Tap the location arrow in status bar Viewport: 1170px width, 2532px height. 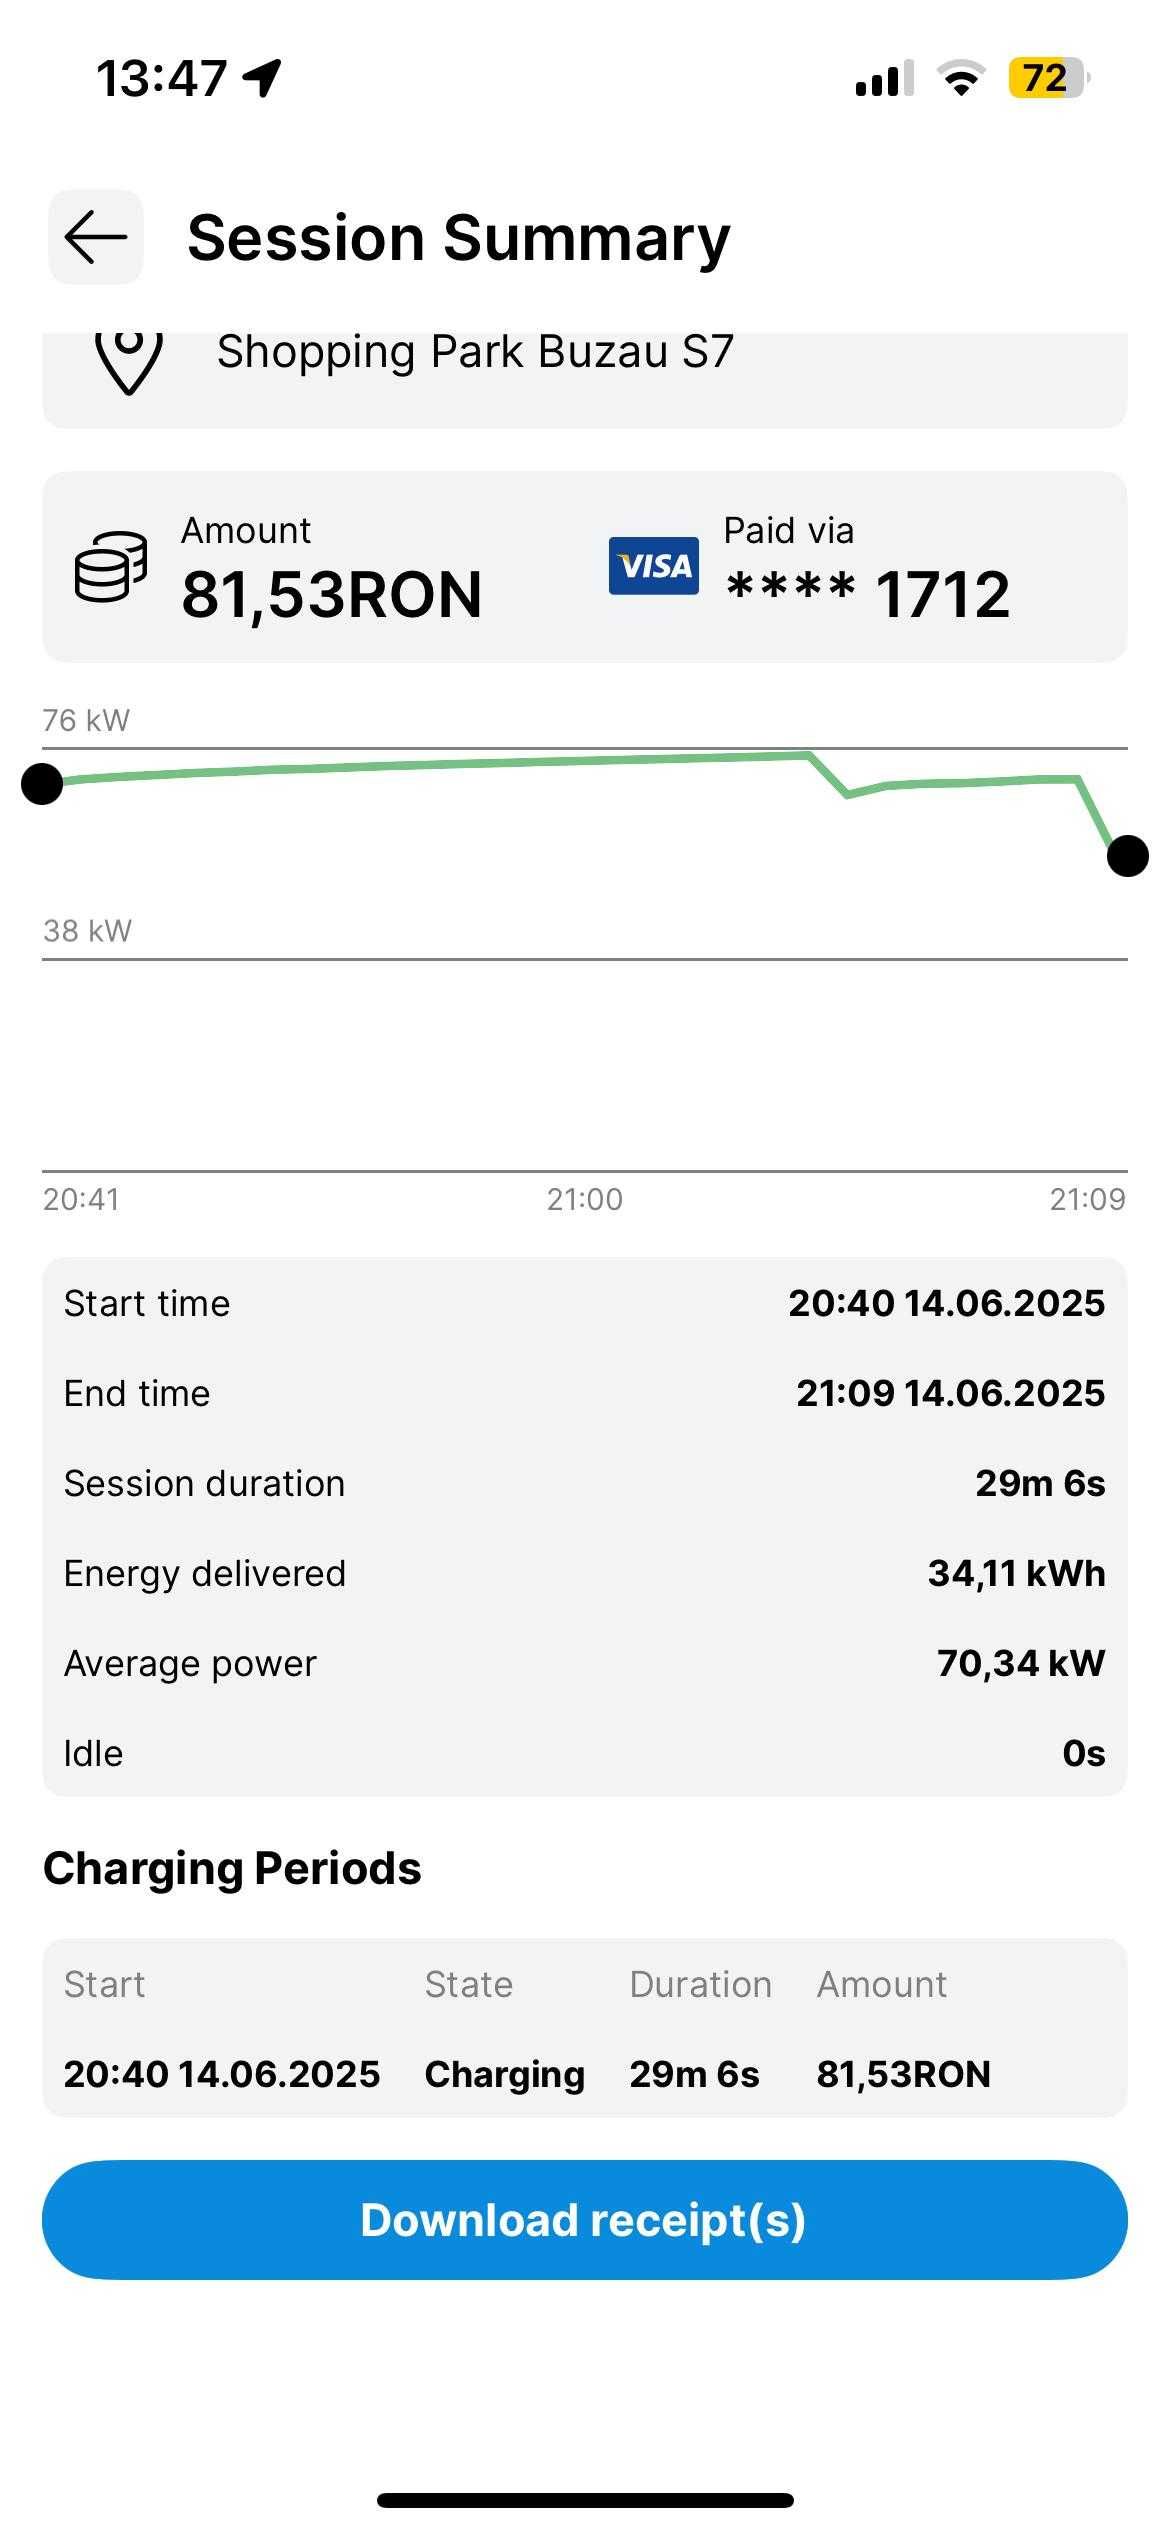[x=262, y=78]
